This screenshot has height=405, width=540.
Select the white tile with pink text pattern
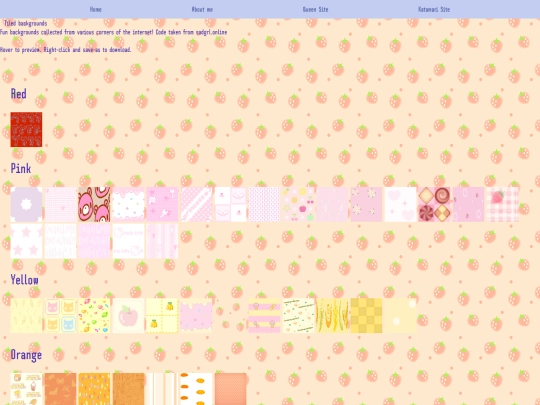point(60,241)
